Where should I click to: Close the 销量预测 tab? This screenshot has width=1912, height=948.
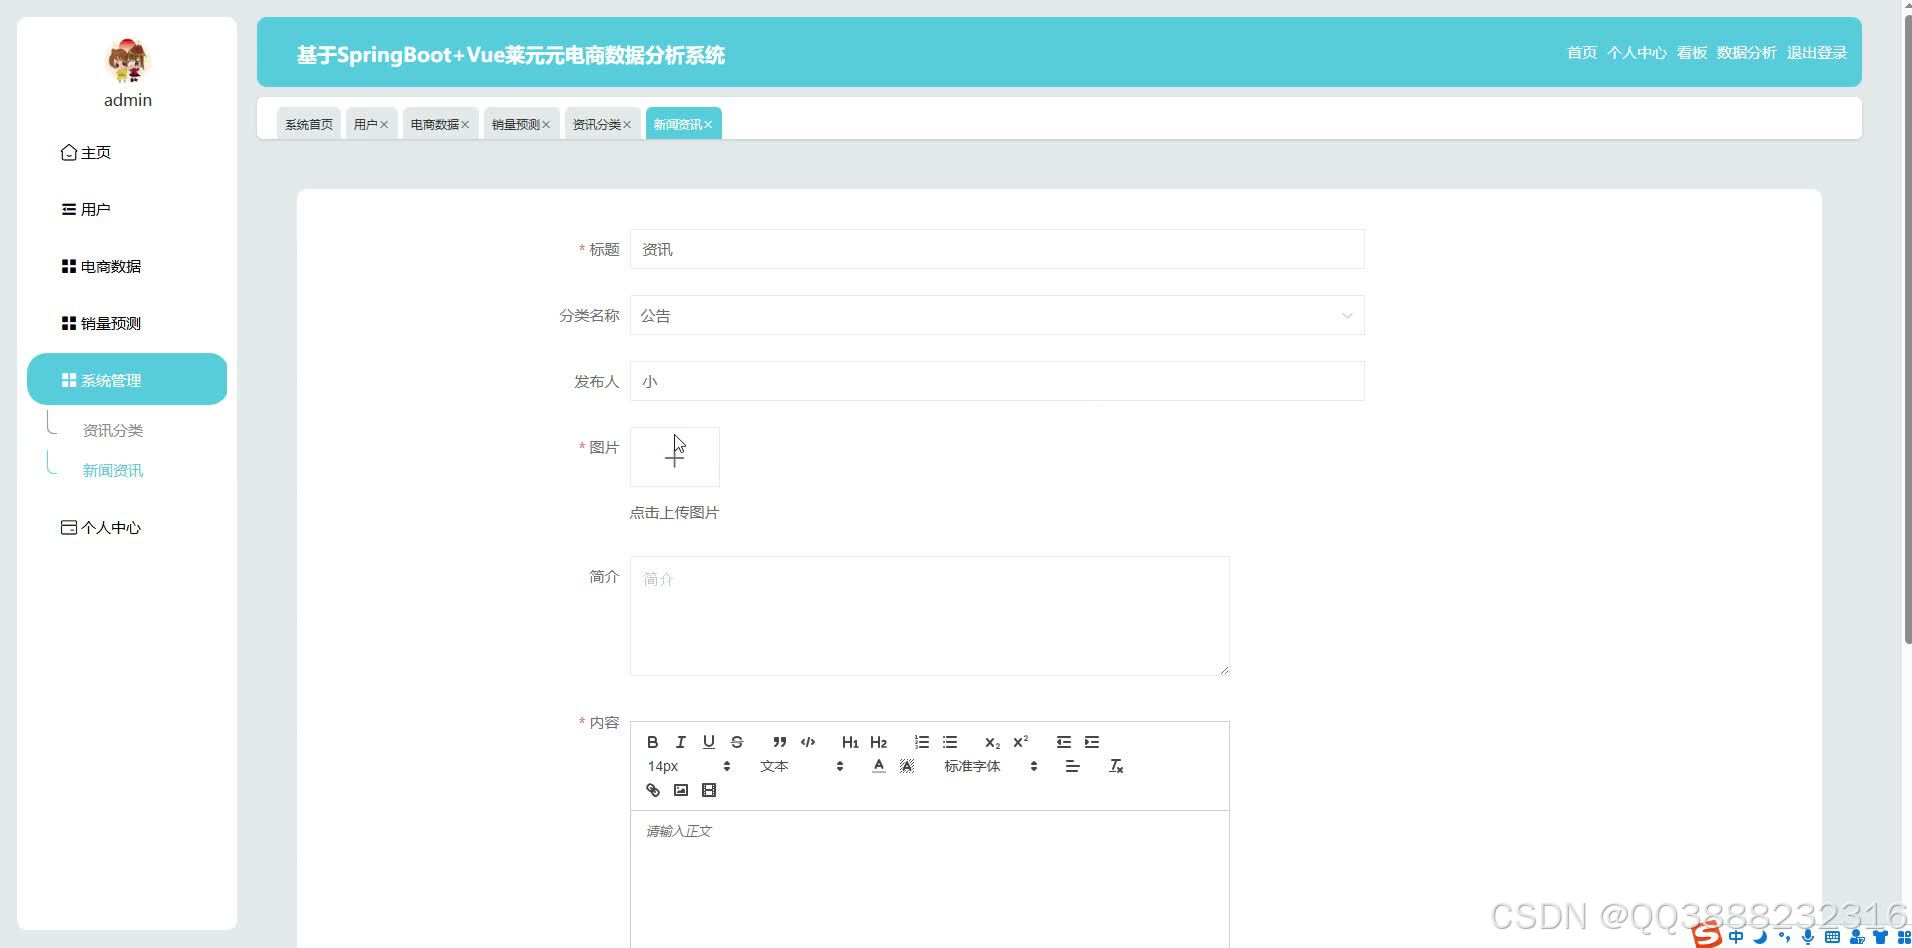pyautogui.click(x=546, y=125)
